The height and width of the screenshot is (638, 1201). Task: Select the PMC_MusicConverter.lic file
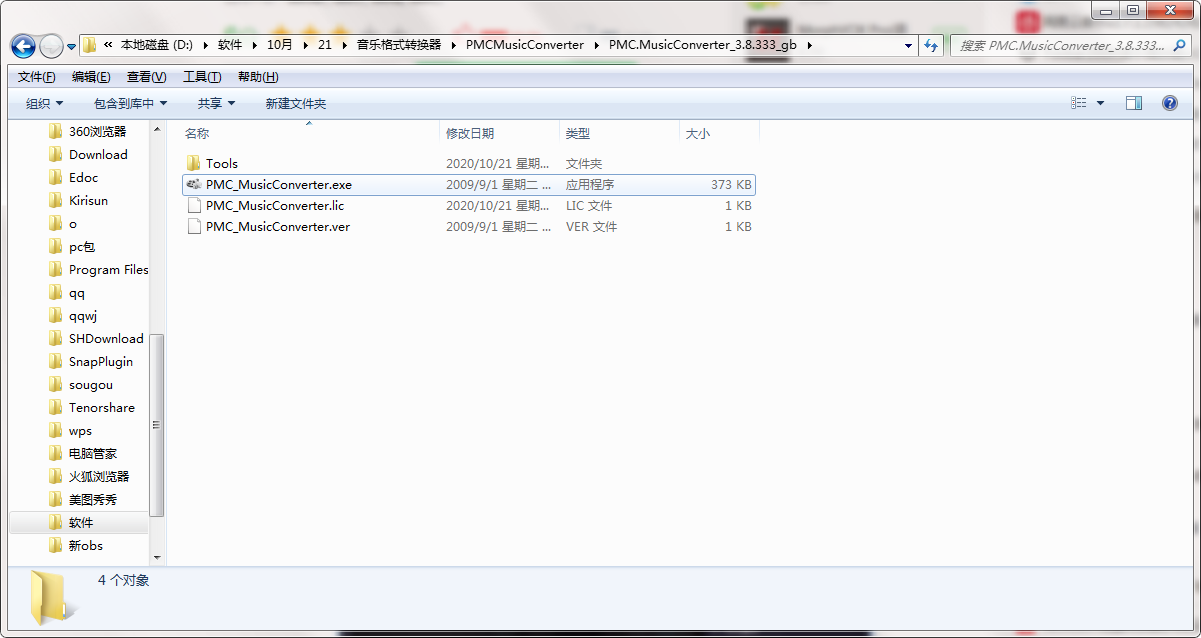274,206
